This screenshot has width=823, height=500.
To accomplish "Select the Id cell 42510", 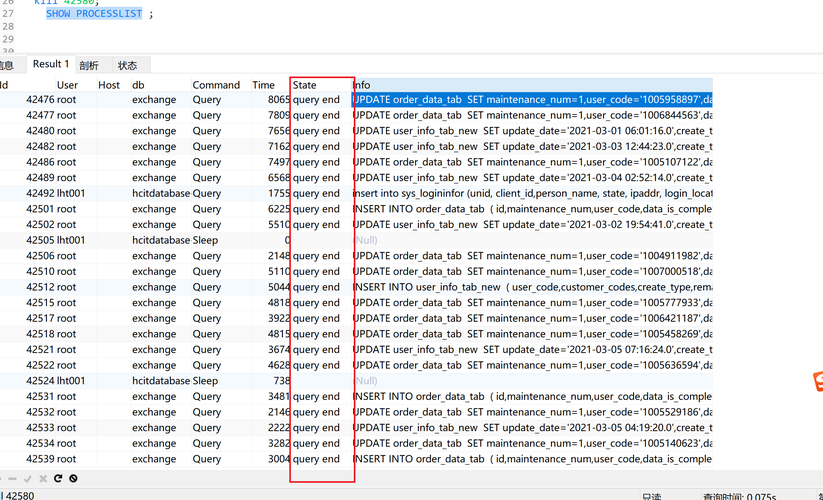I will click(x=40, y=272).
